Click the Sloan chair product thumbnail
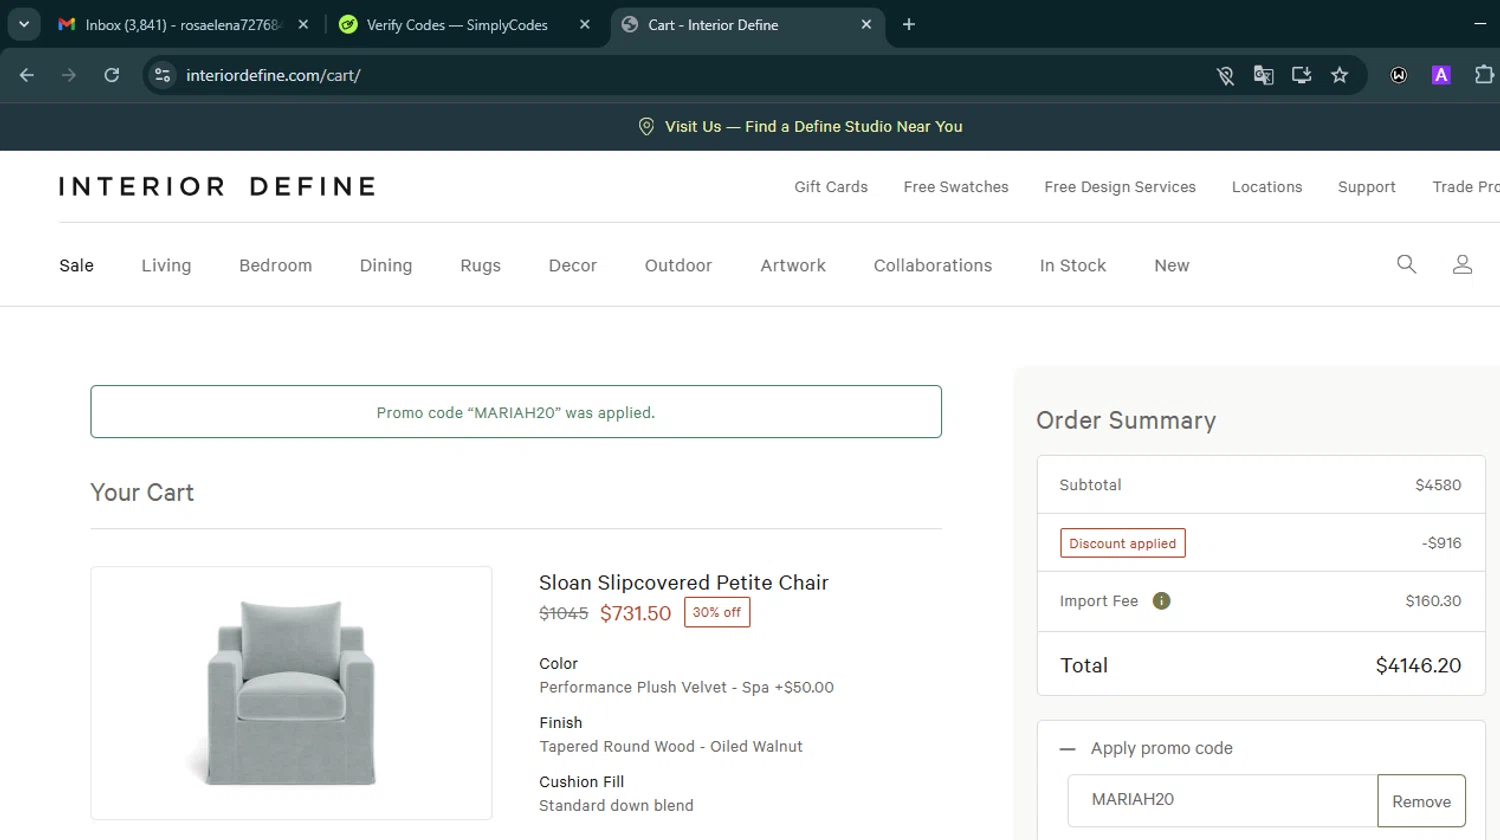 point(291,693)
